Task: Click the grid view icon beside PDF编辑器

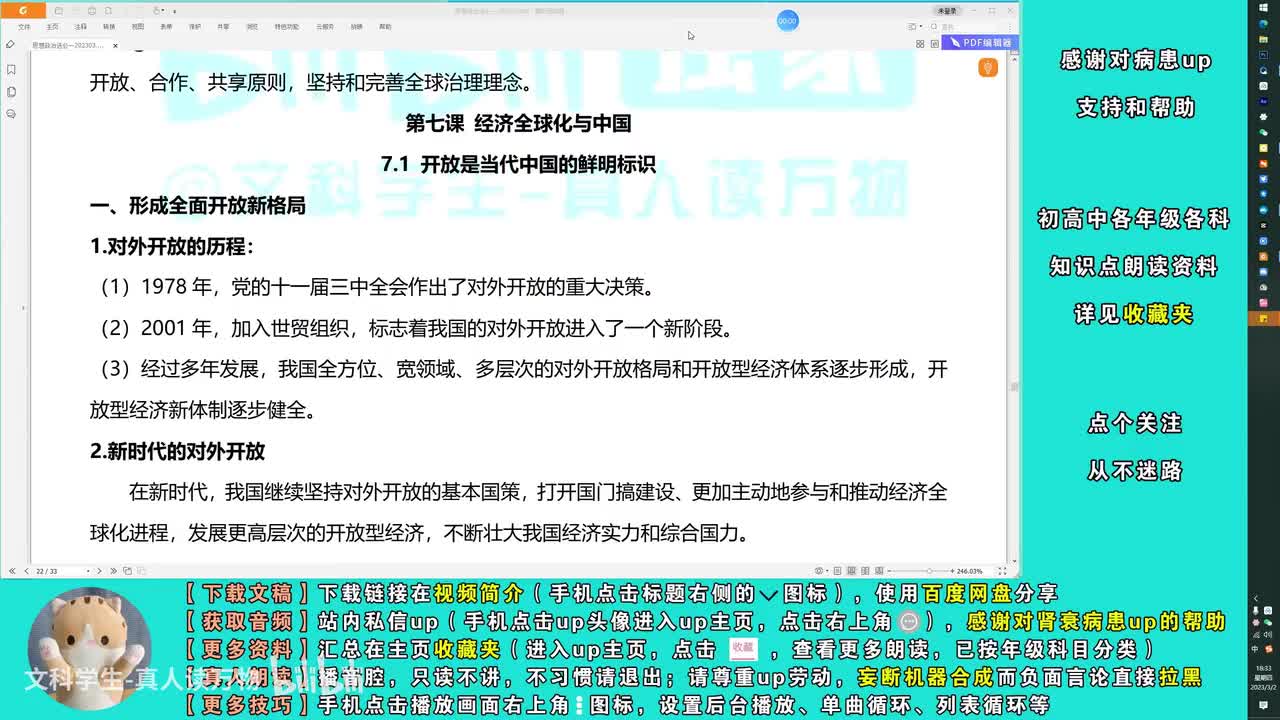Action: point(920,44)
